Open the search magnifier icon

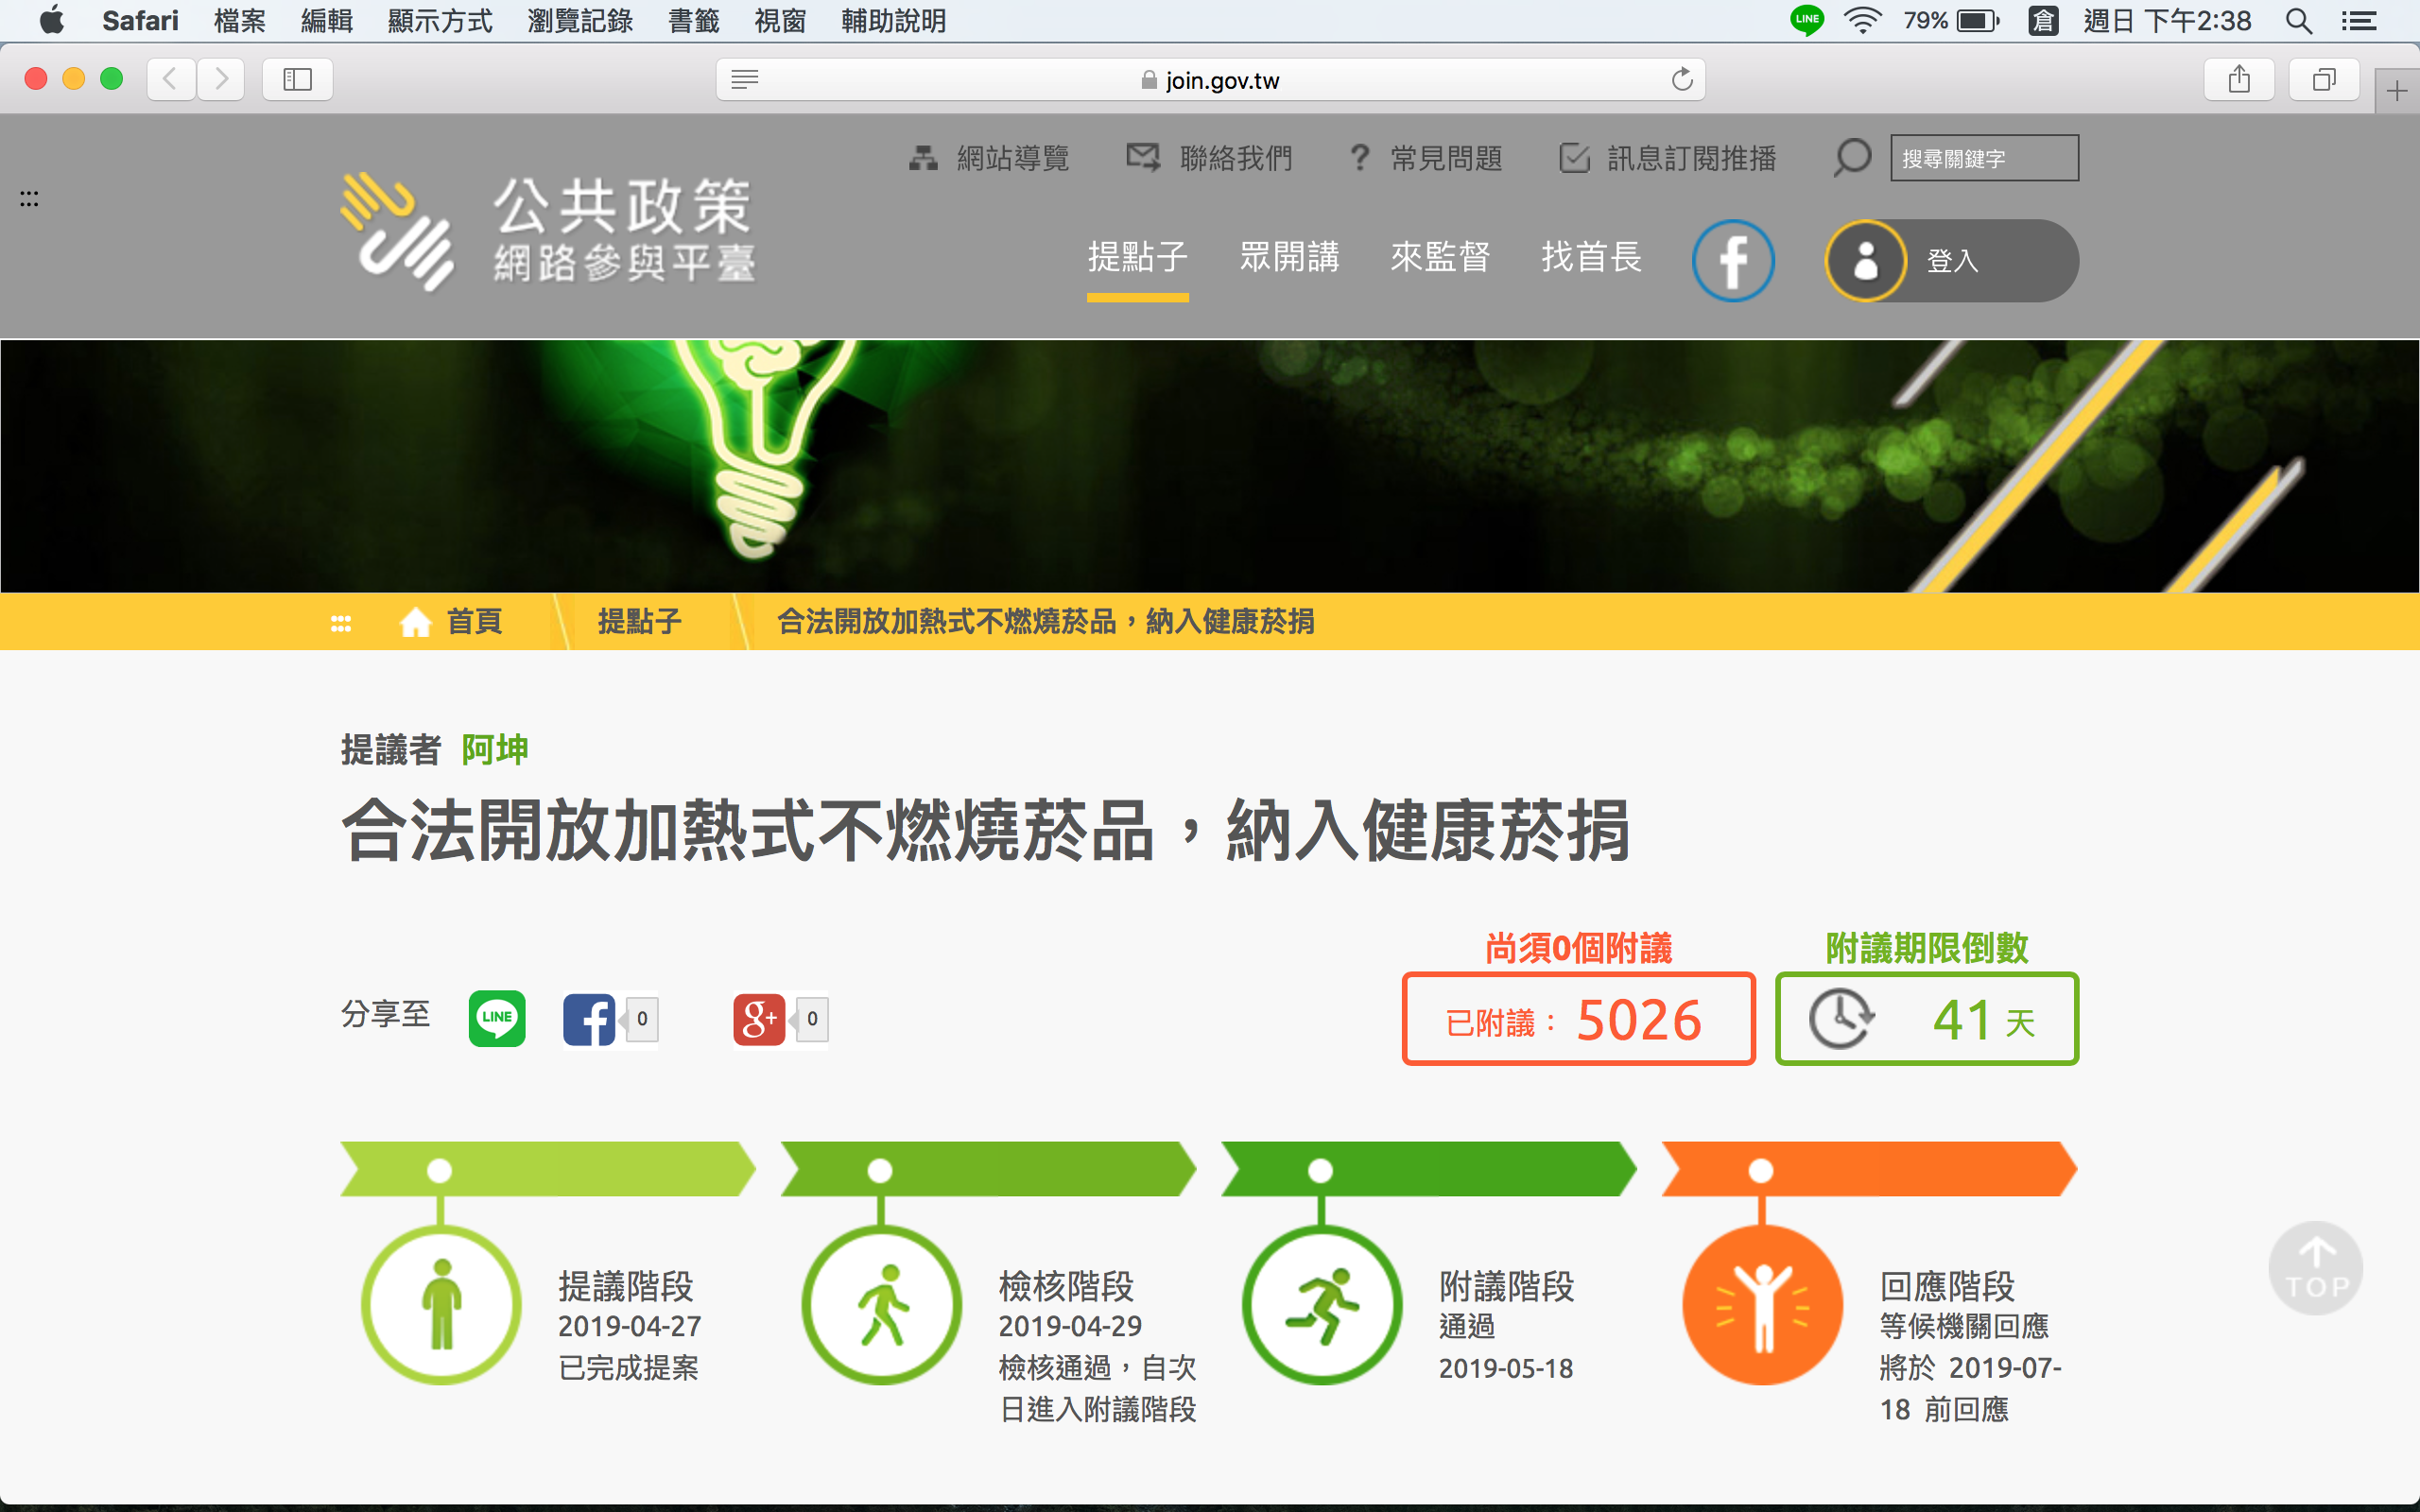tap(1852, 157)
